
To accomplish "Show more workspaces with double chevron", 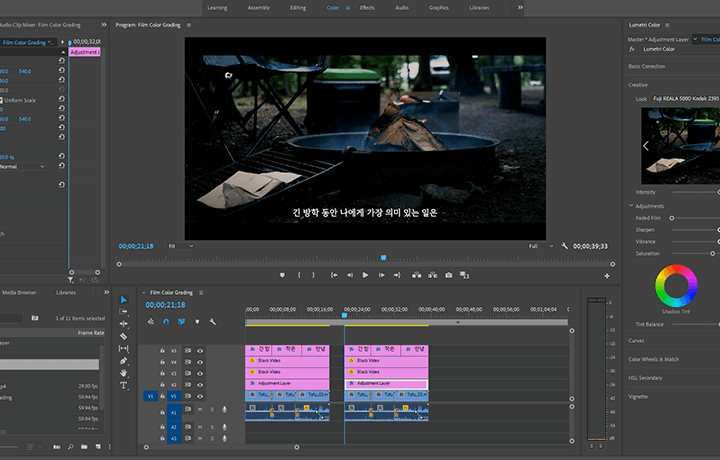I will (x=520, y=7).
